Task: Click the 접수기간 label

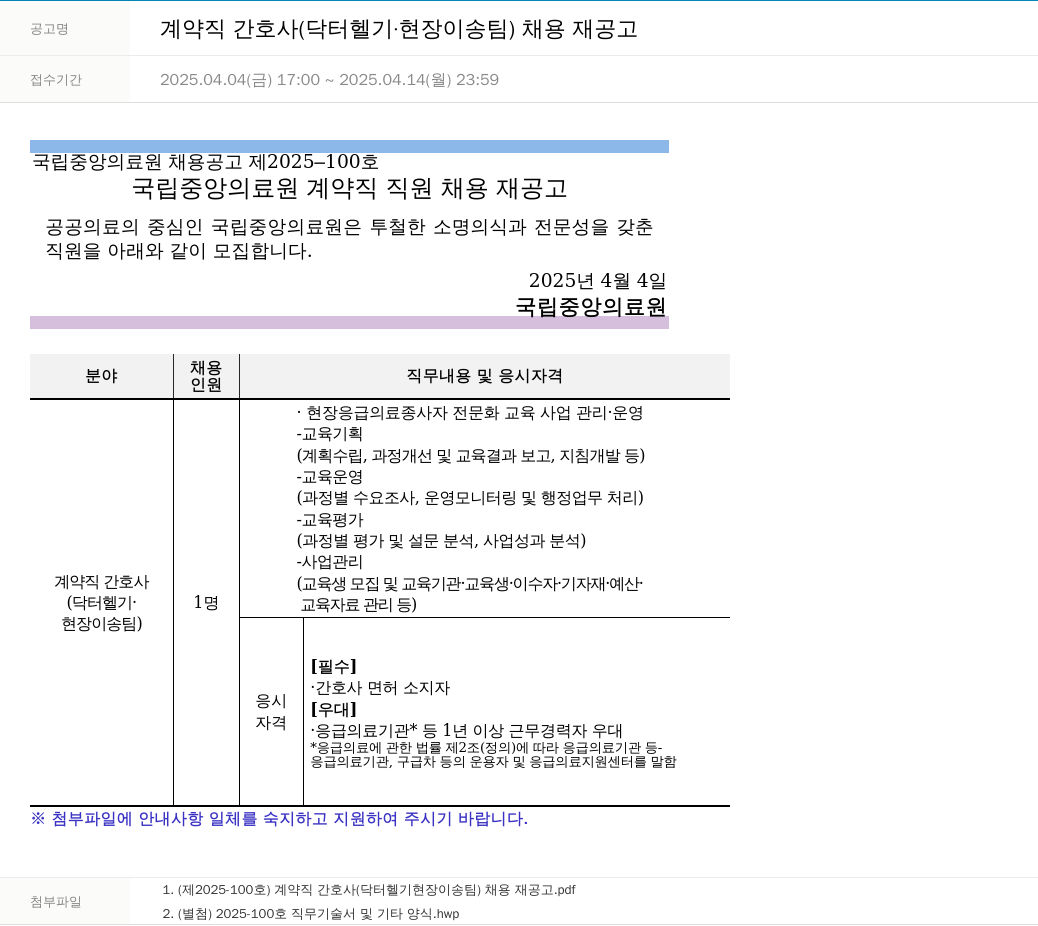Action: pos(56,80)
